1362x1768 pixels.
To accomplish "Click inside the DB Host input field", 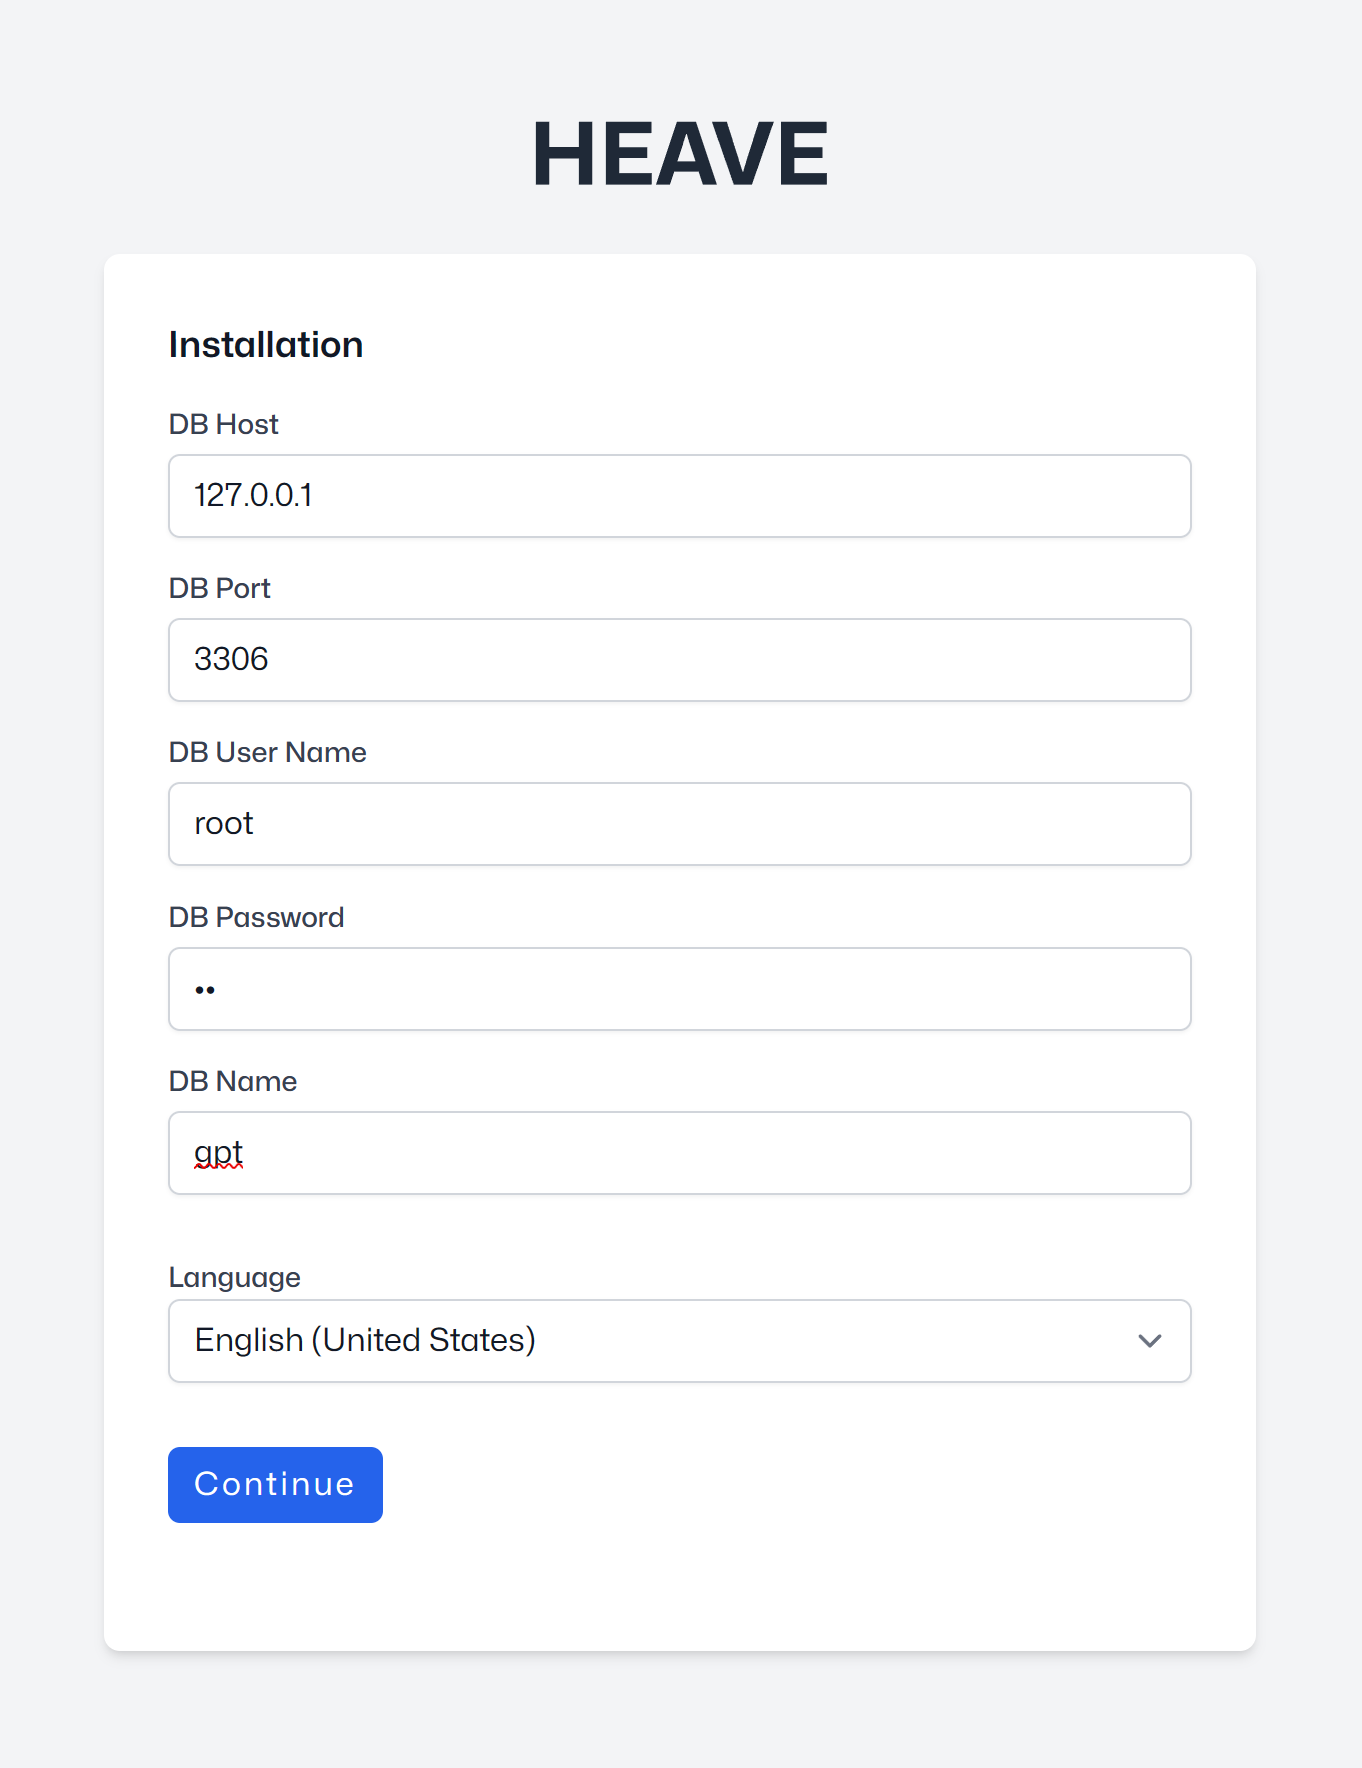I will point(679,496).
